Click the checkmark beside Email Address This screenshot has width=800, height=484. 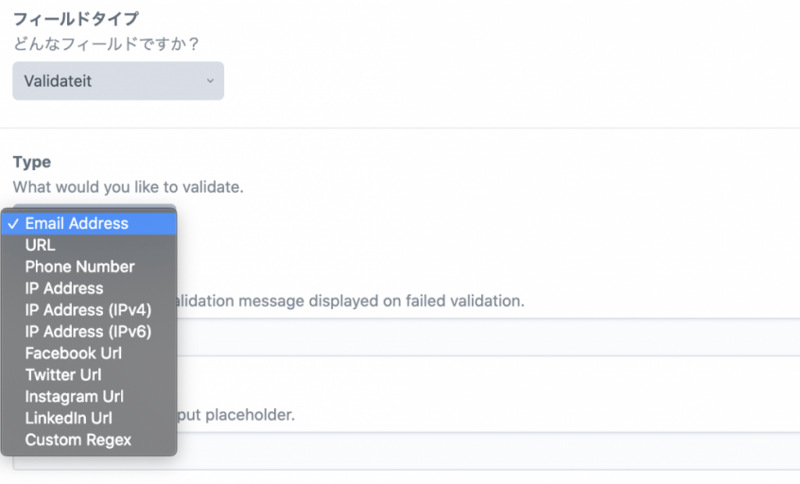(x=14, y=223)
